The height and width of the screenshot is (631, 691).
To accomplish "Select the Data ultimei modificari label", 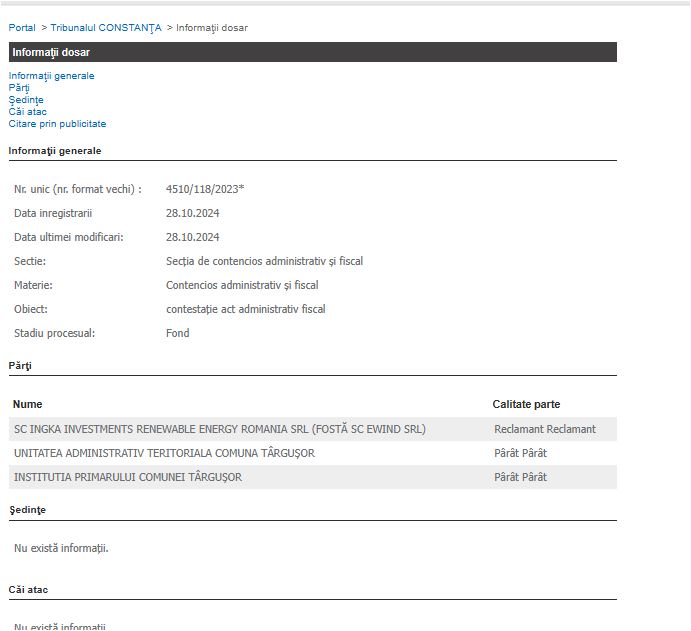I will point(69,237).
